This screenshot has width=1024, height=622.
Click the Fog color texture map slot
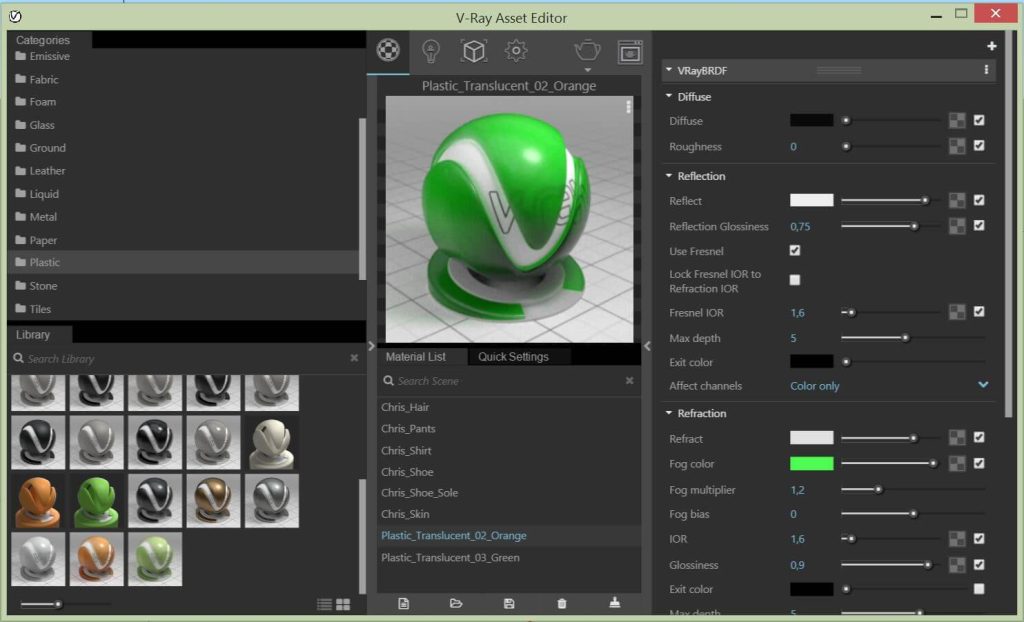tap(957, 463)
